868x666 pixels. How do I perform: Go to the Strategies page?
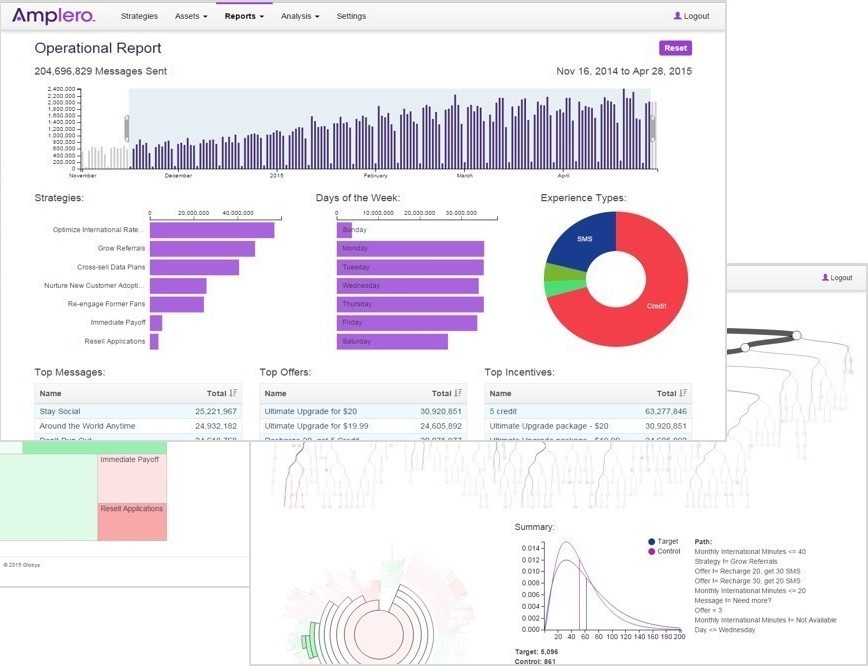coord(139,17)
